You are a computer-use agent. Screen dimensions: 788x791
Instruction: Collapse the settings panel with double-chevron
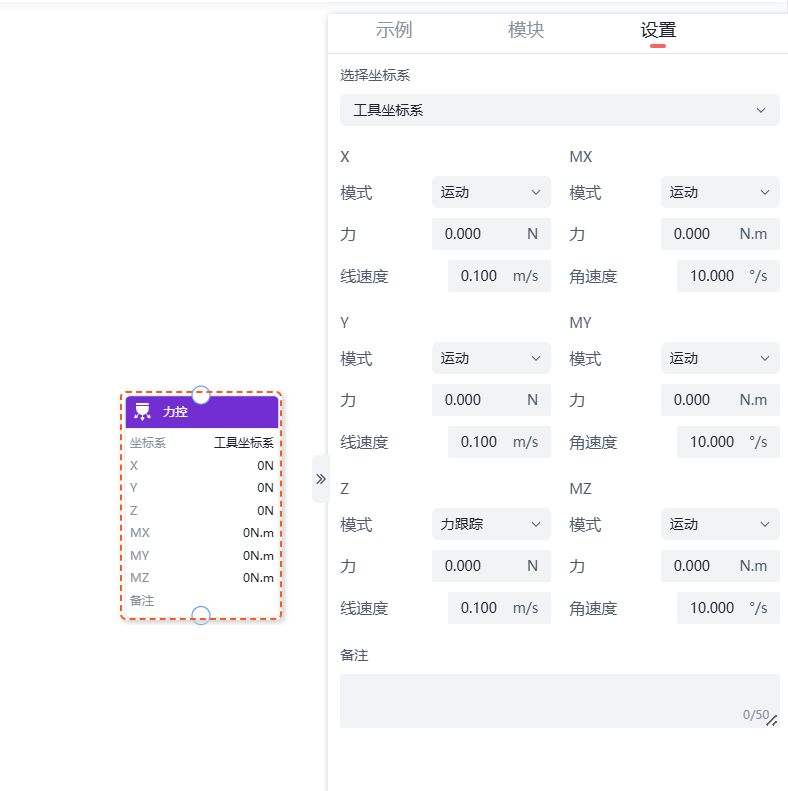coord(321,479)
